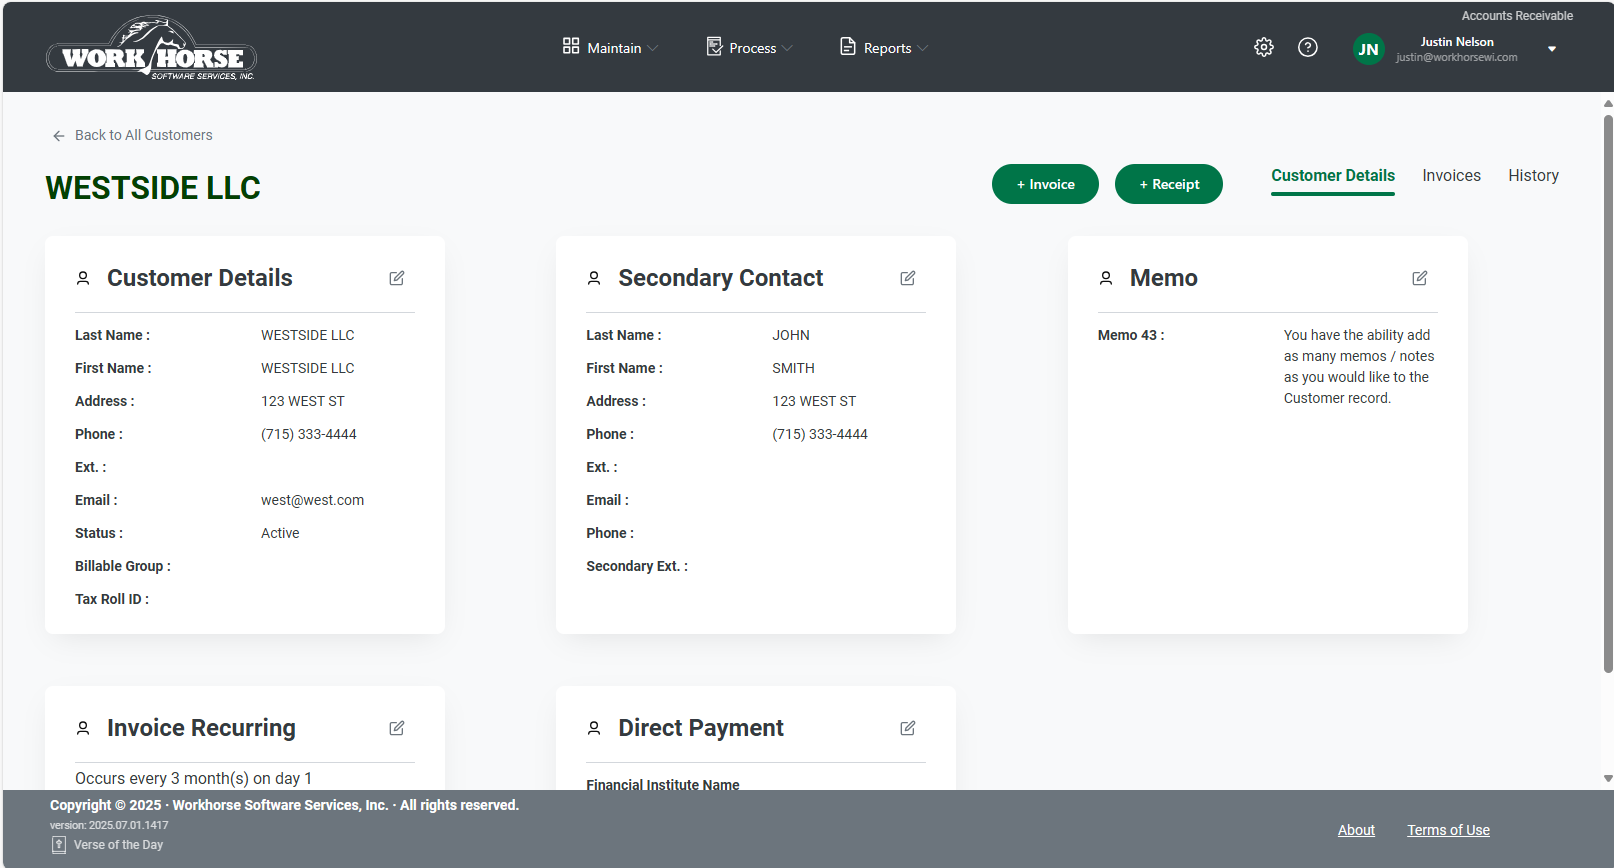This screenshot has width=1614, height=868.
Task: Expand the user account dropdown arrow
Action: 1552,49
